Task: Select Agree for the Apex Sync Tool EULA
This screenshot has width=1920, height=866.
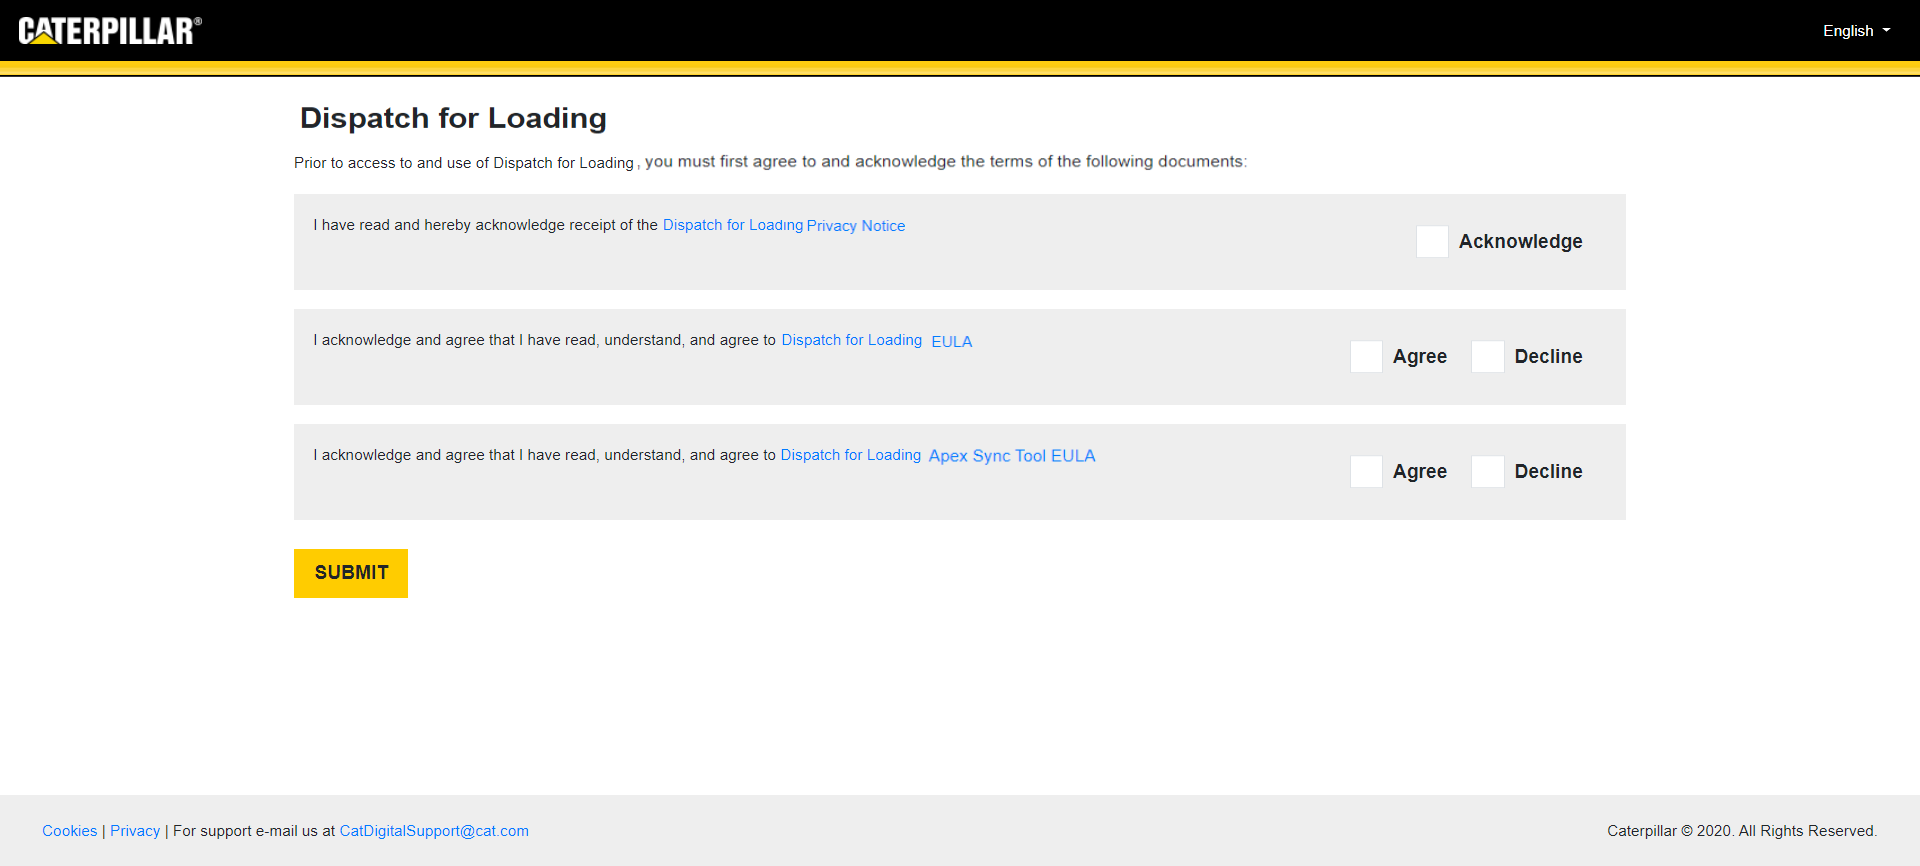Action: 1366,472
